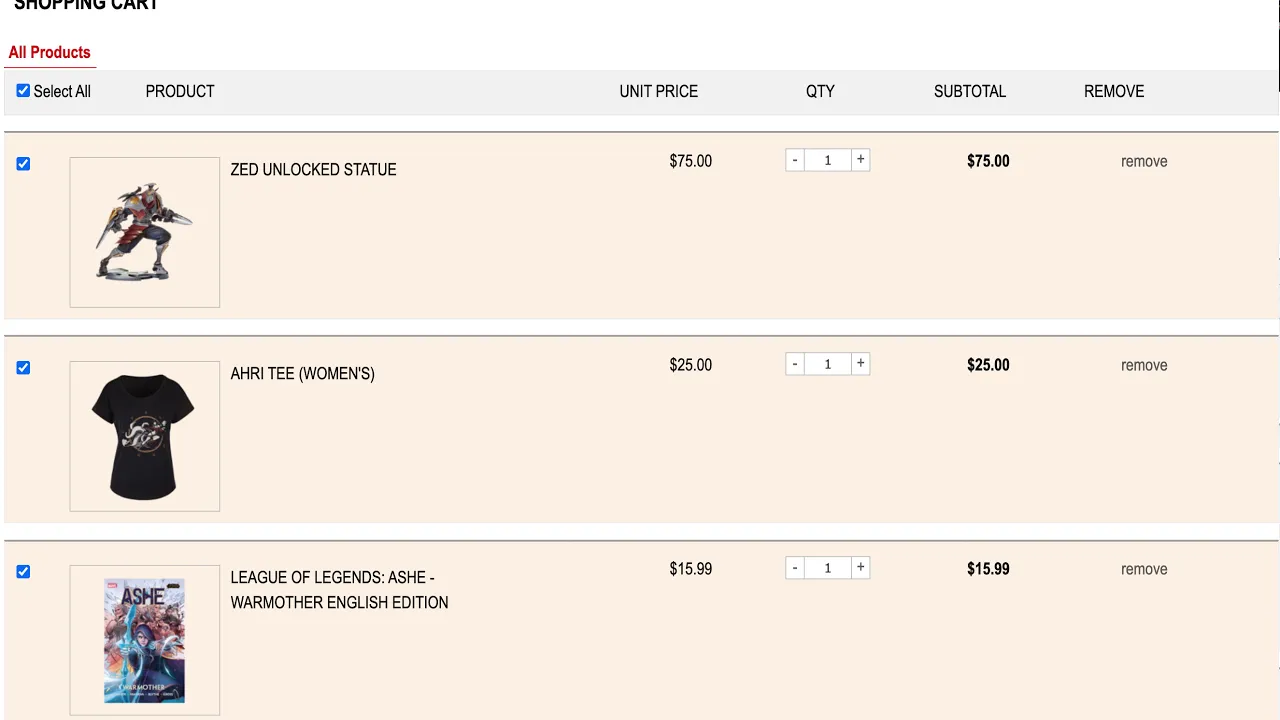The height and width of the screenshot is (720, 1280).
Task: Open the Ahri black tee thumbnail
Action: tap(145, 436)
